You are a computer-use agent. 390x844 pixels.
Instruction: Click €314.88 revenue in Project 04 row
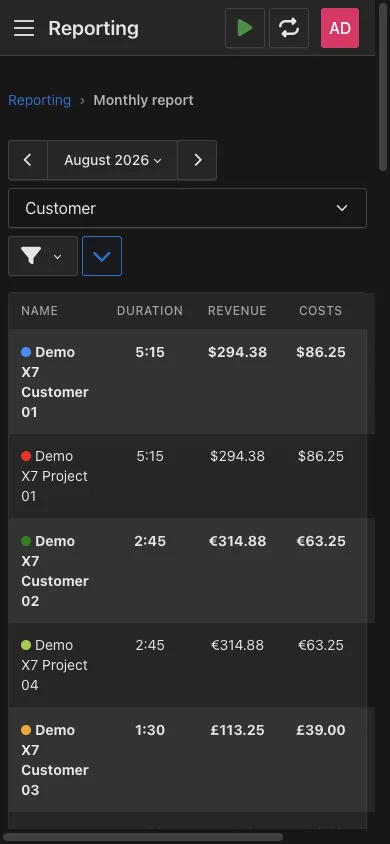pyautogui.click(x=237, y=645)
